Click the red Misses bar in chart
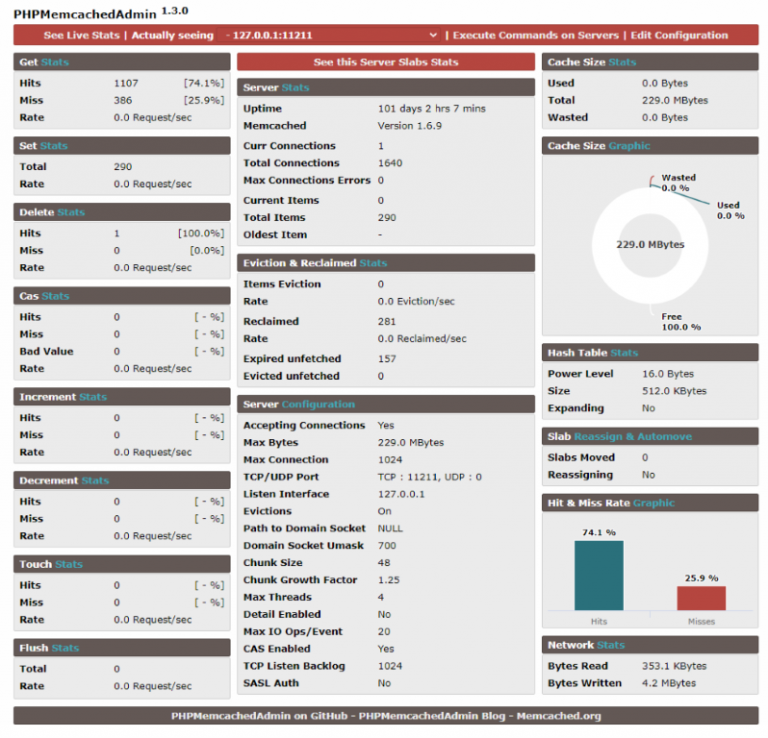The height and width of the screenshot is (738, 768). (701, 598)
